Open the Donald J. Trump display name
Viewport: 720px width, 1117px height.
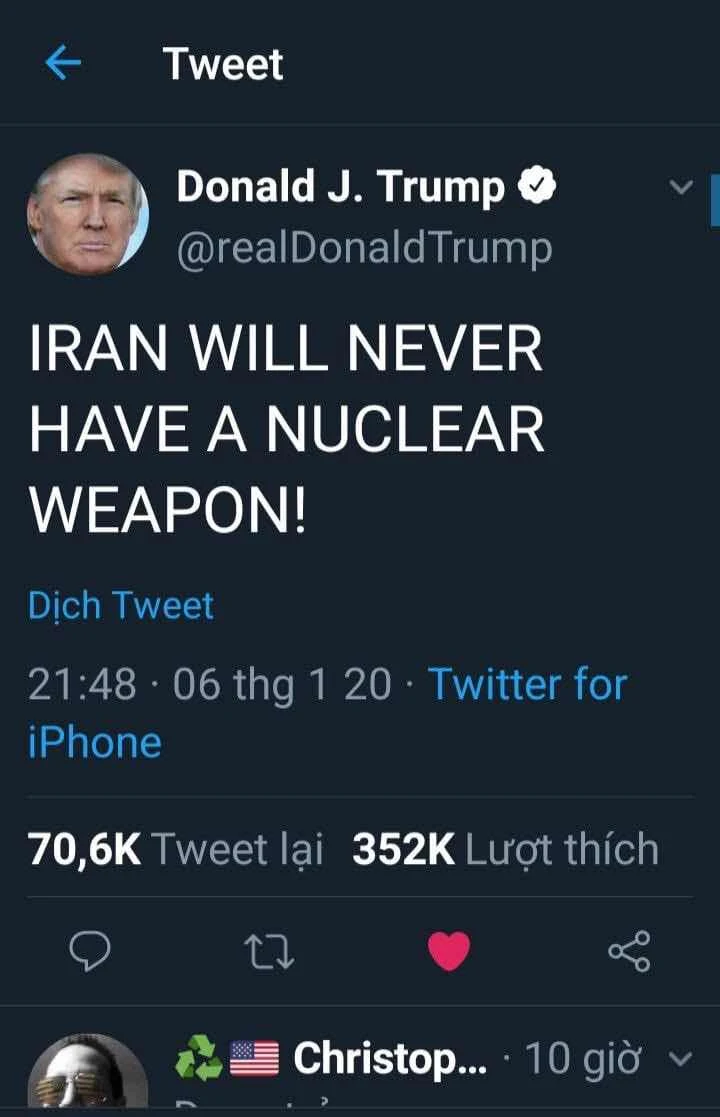[x=340, y=187]
